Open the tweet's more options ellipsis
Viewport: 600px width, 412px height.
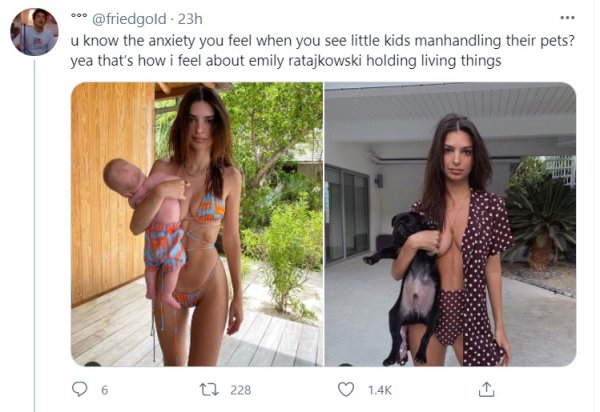click(x=568, y=17)
